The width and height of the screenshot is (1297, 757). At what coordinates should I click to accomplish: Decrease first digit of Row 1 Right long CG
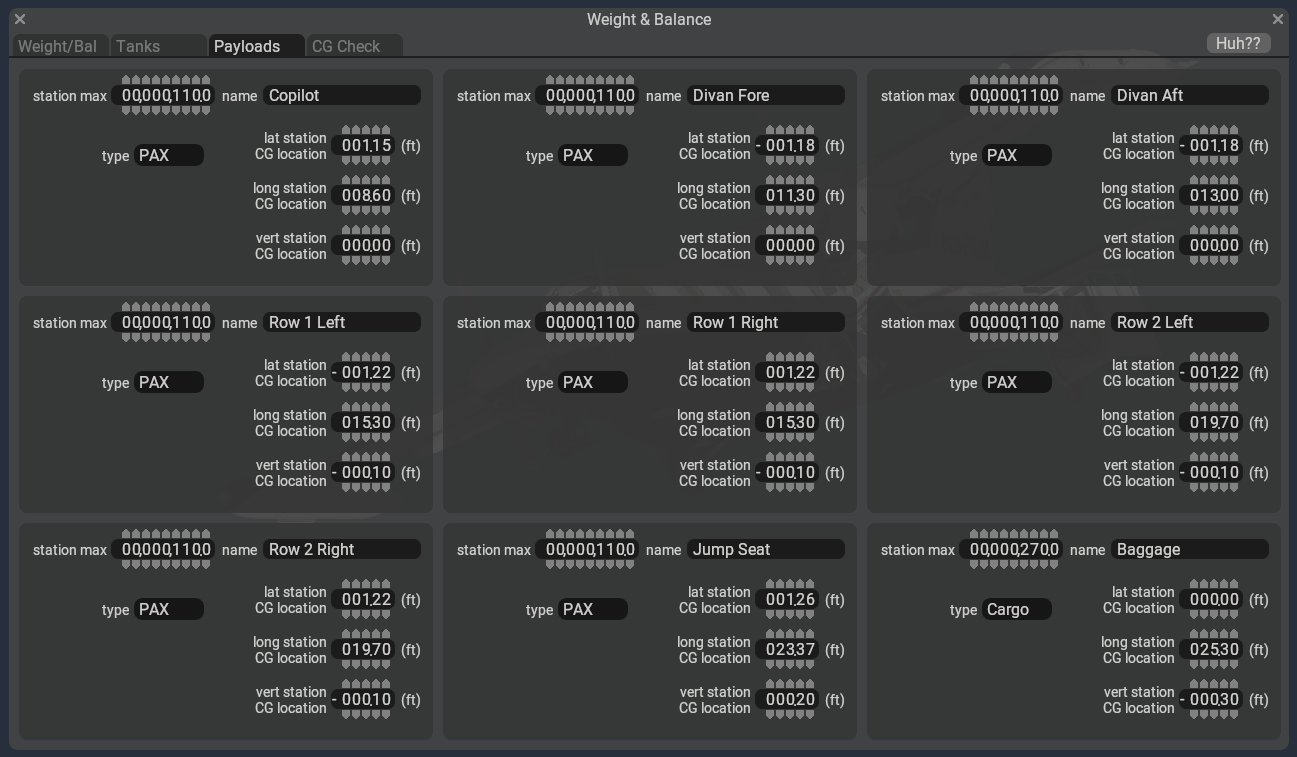click(x=772, y=438)
